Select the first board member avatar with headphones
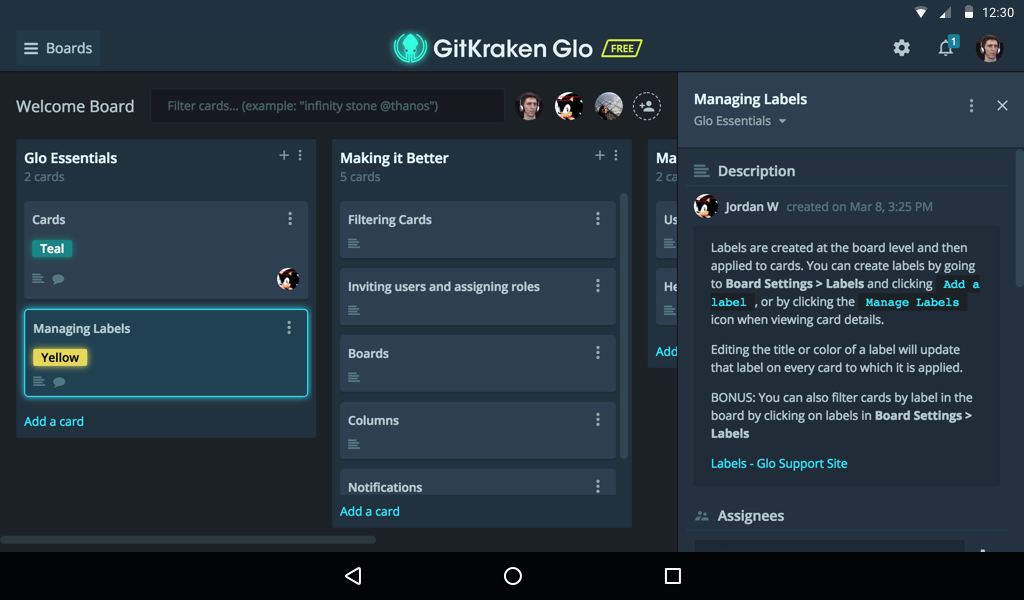This screenshot has height=600, width=1024. (529, 106)
